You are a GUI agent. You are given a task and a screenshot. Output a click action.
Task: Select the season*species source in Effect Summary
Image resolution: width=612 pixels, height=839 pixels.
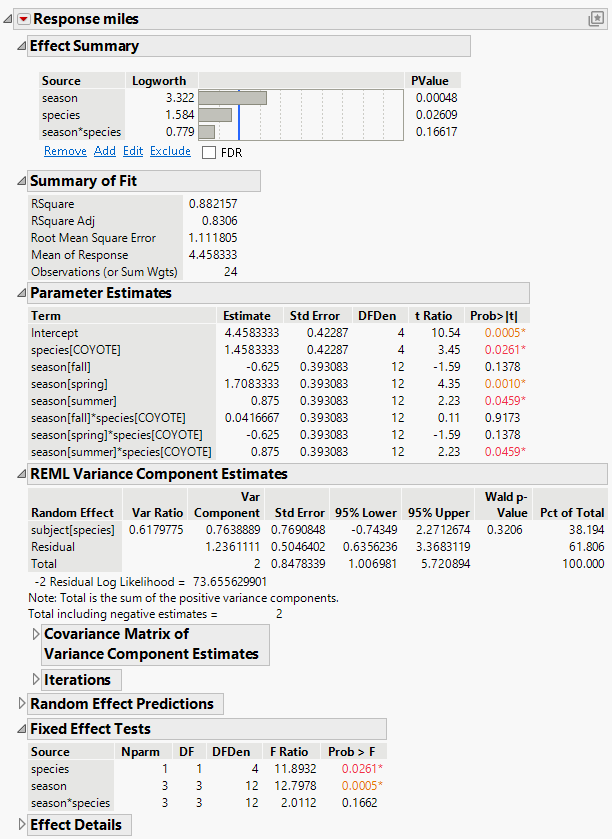coord(81,132)
